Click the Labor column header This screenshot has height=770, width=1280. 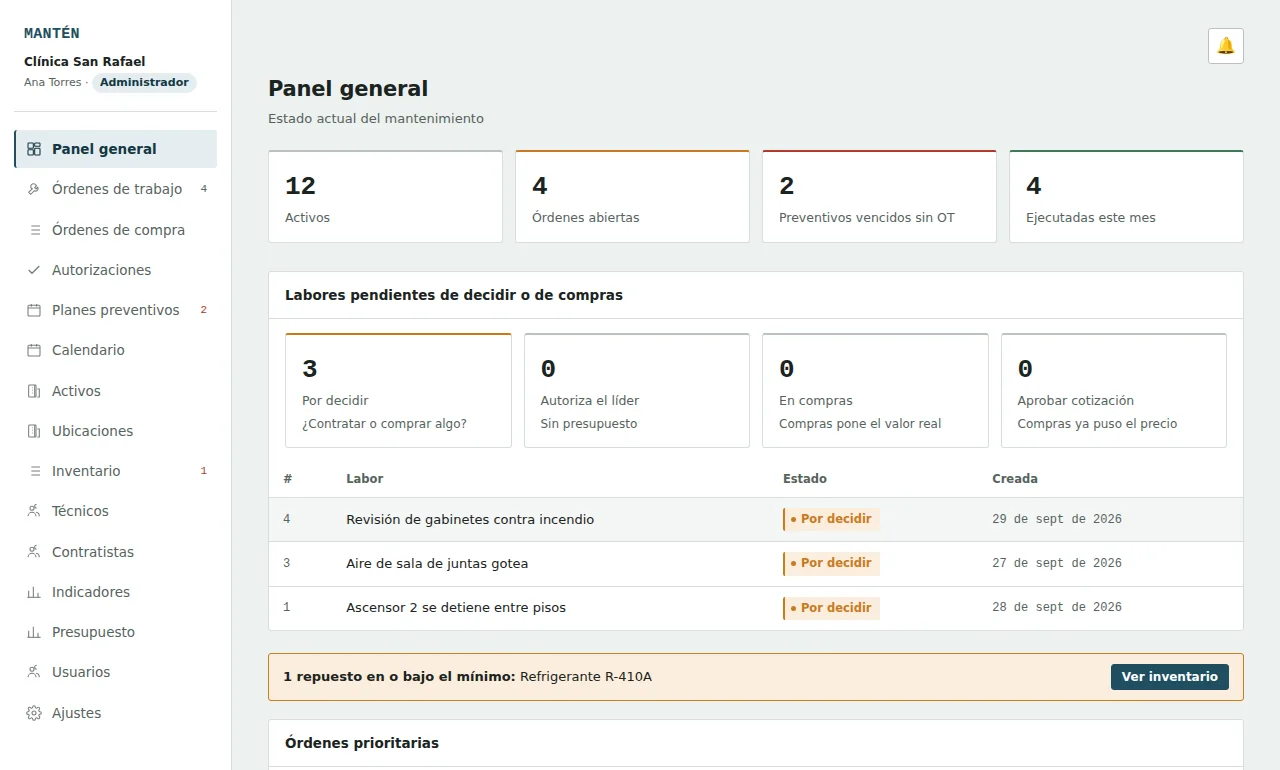[365, 479]
